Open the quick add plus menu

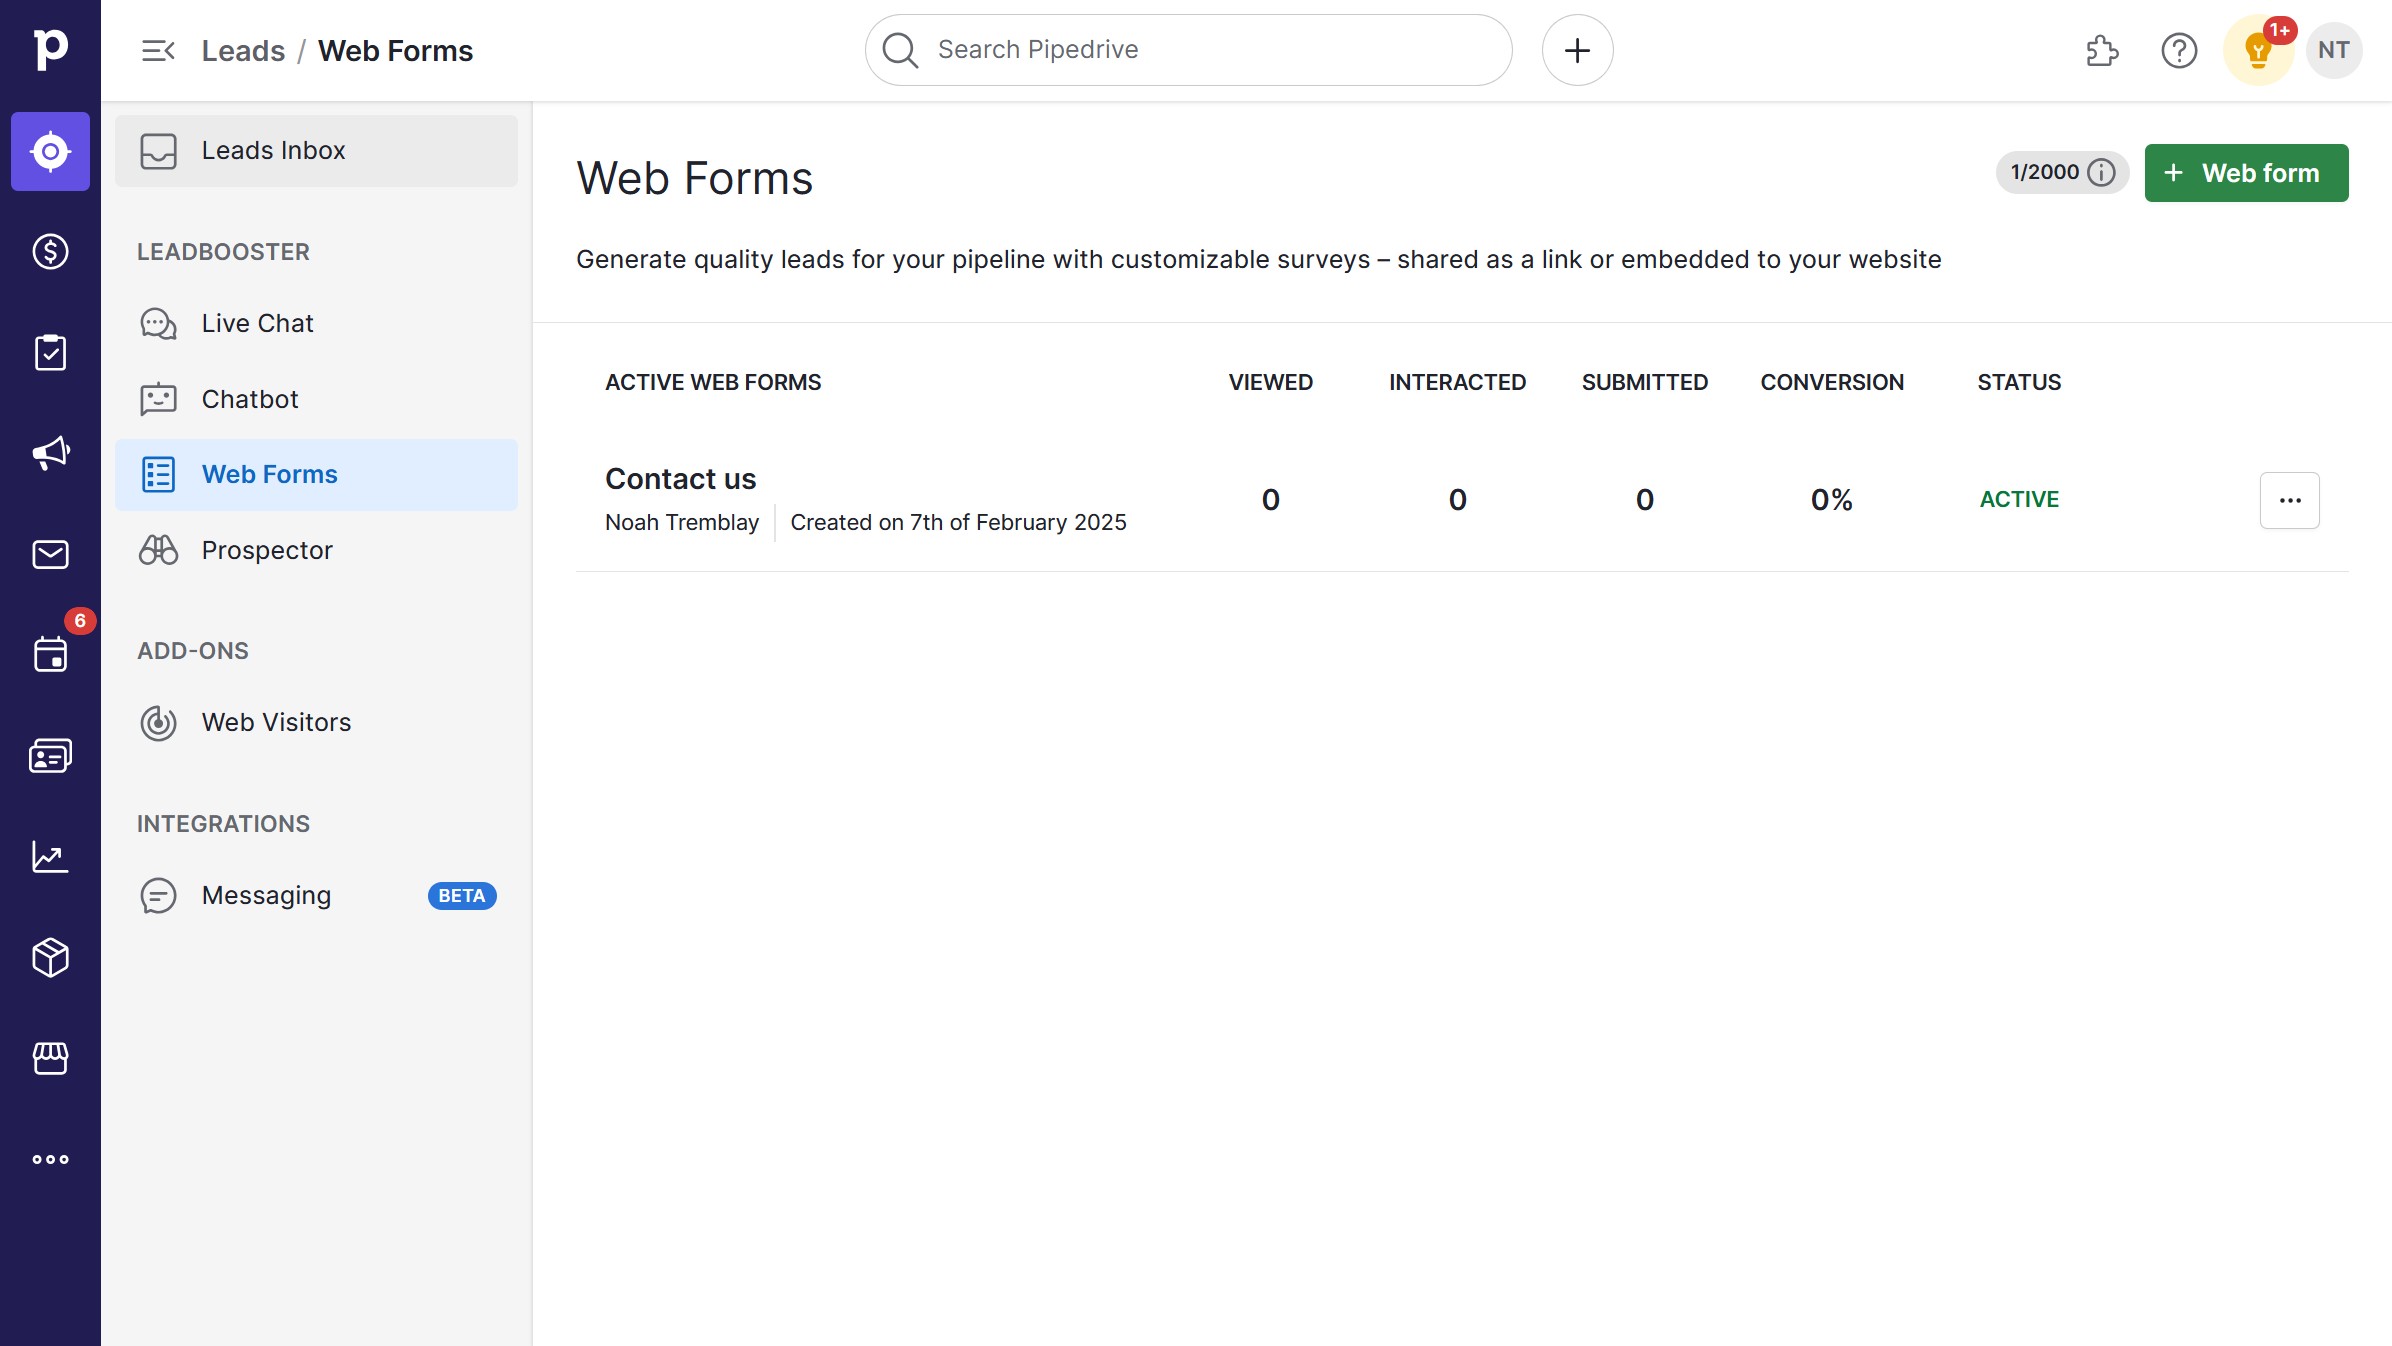point(1577,50)
